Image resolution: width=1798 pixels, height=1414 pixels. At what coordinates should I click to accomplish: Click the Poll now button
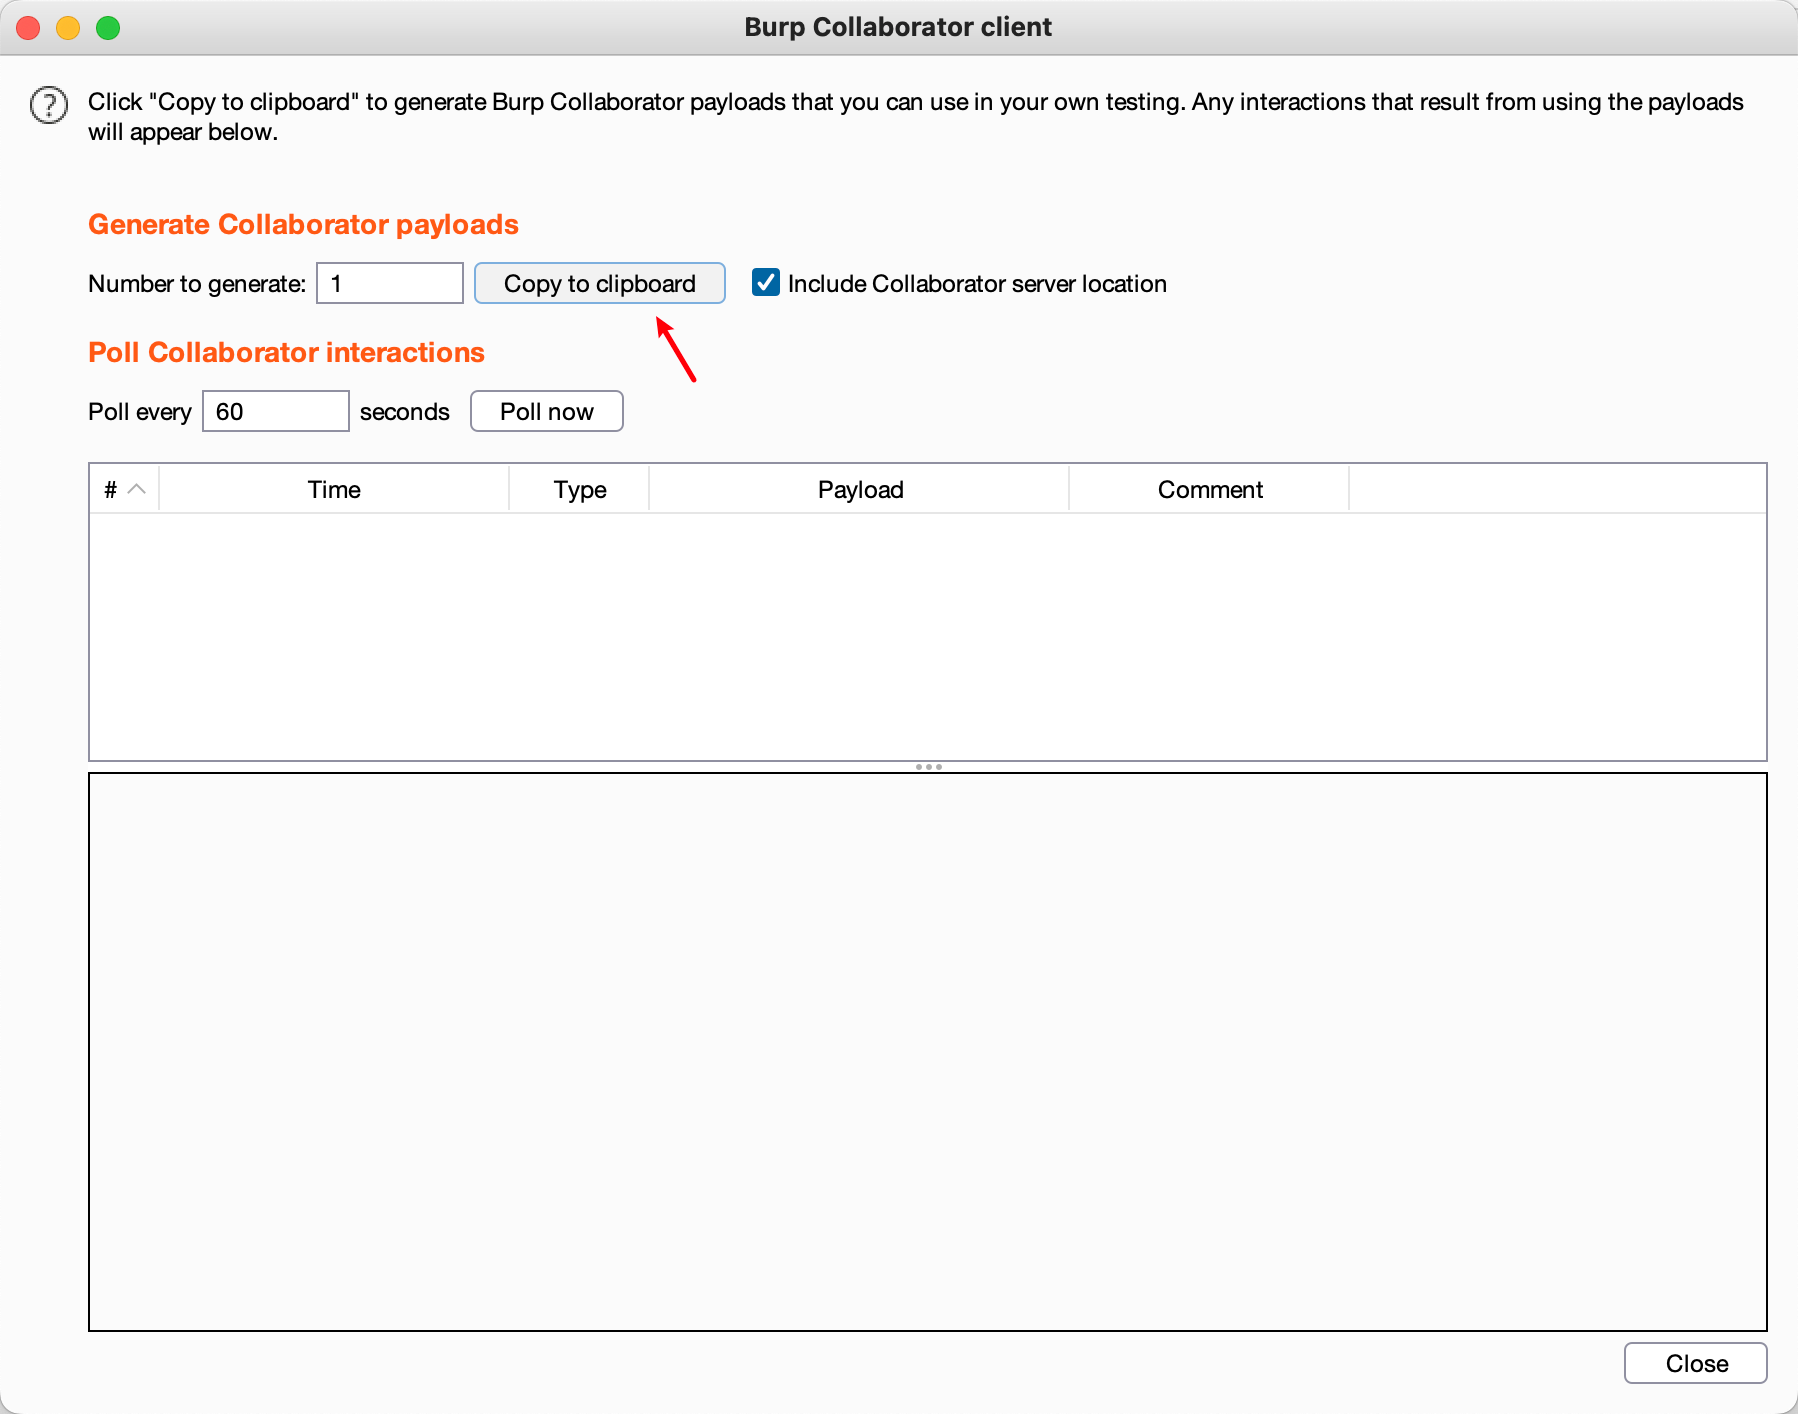[547, 411]
